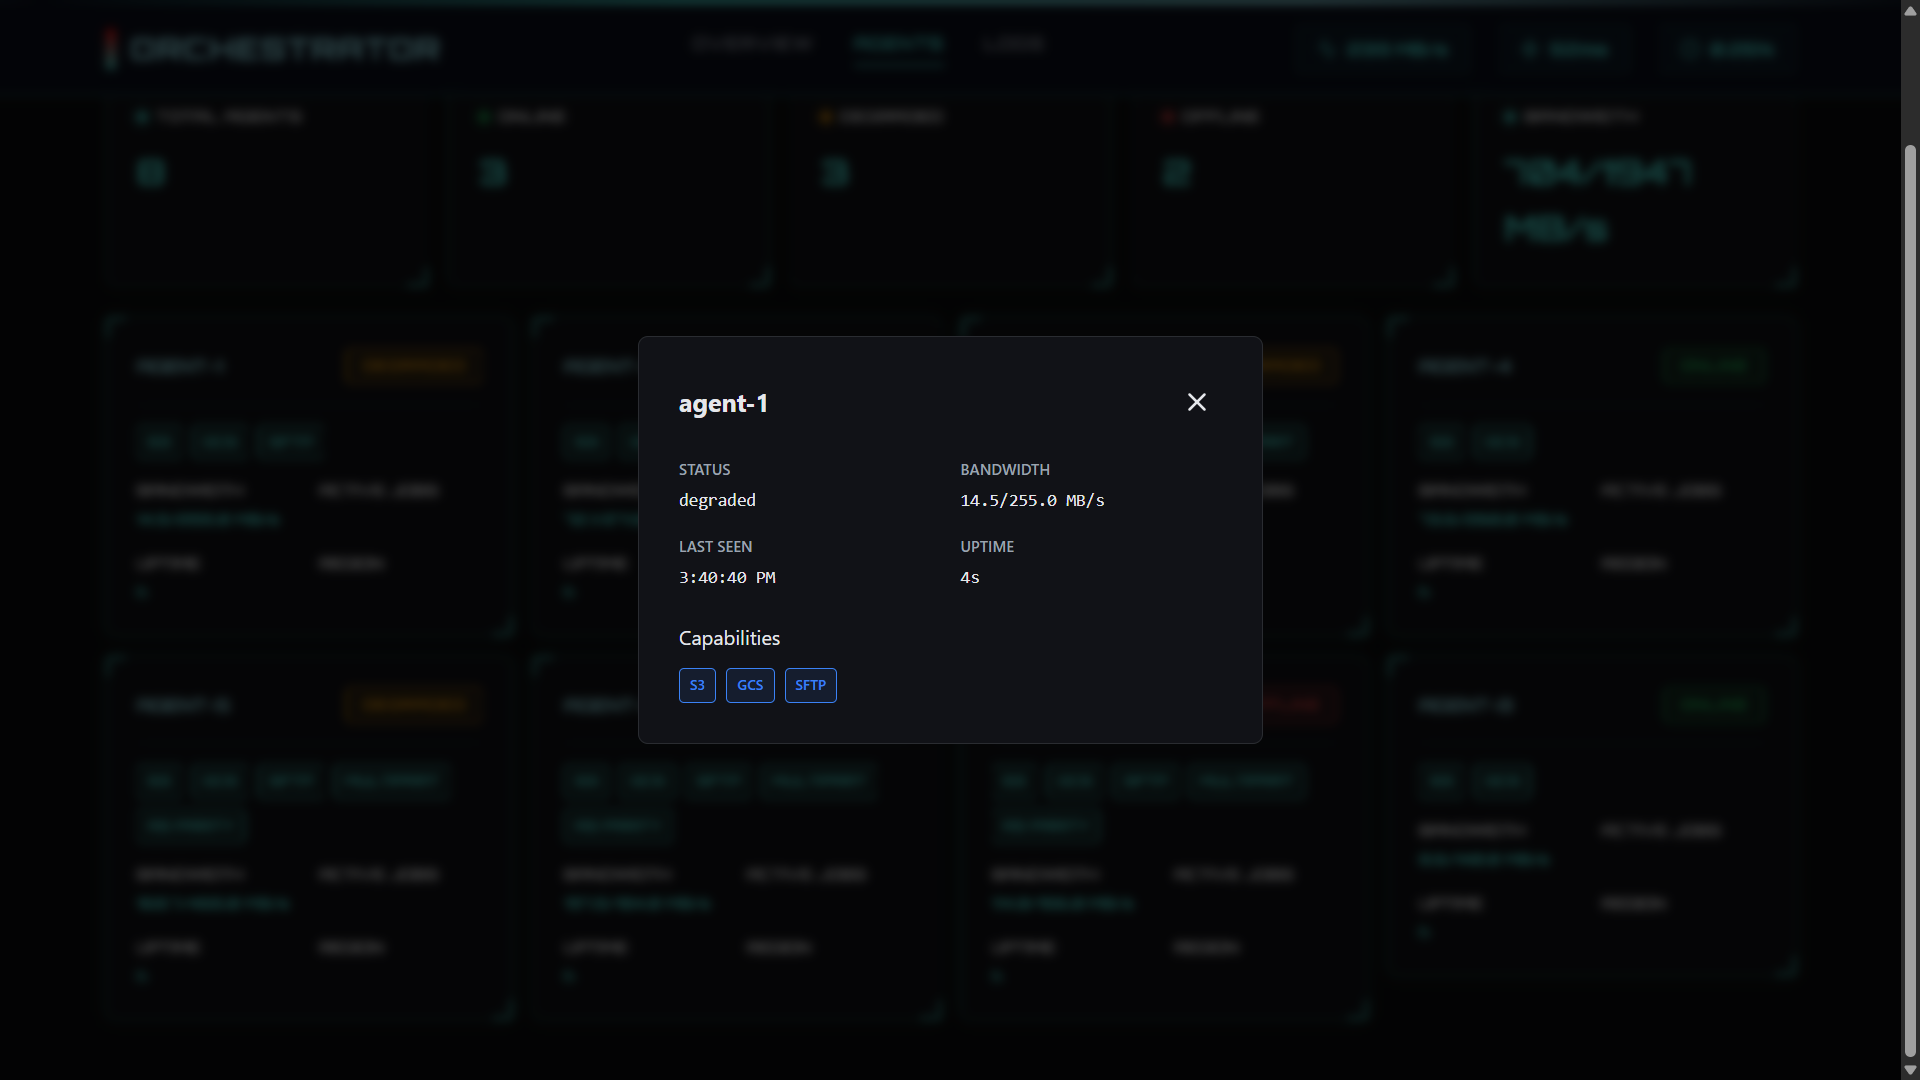Click the 14.5/255.0 MB/s bandwidth value
1920x1080 pixels.
(x=1032, y=500)
